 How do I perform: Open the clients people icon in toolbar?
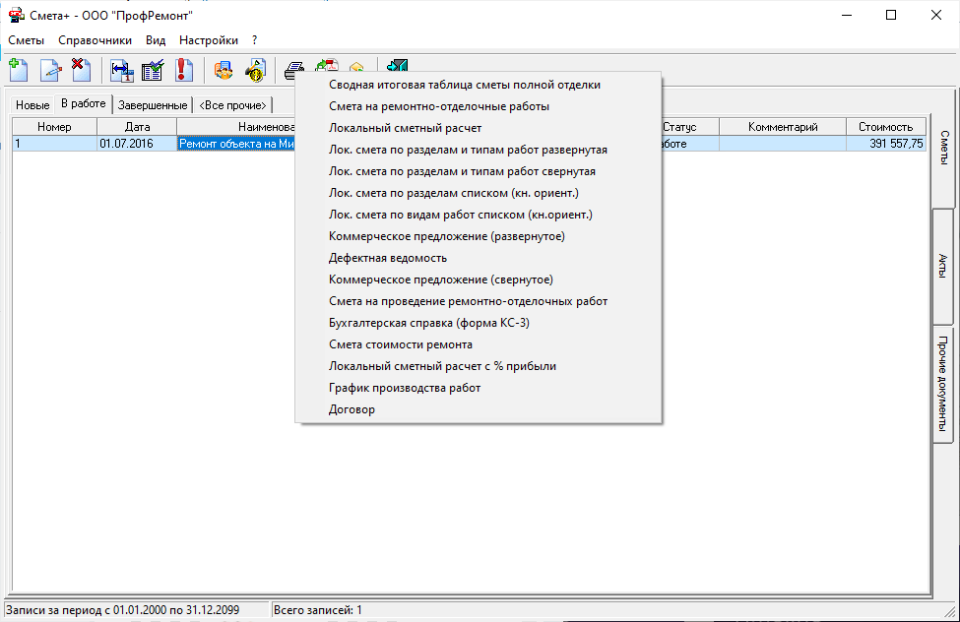pos(223,70)
